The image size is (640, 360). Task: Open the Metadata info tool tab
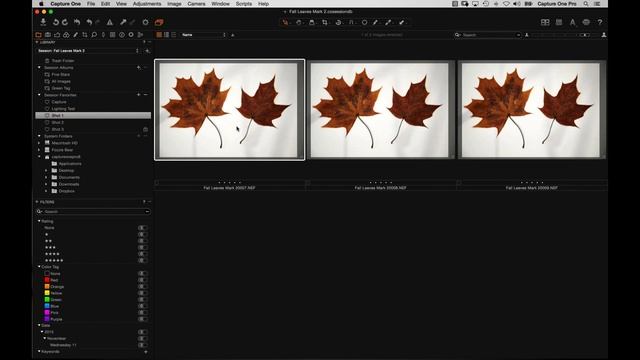coord(122,35)
